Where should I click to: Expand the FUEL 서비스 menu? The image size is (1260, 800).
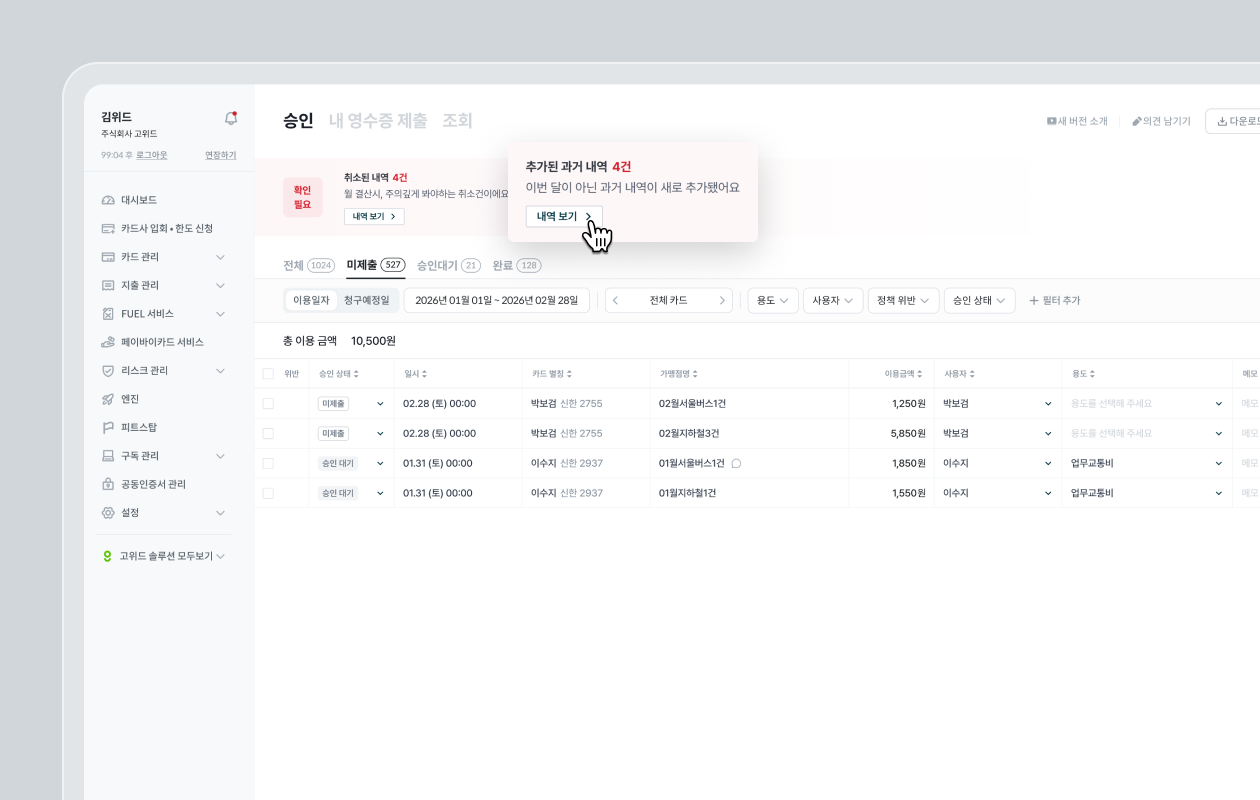220,314
